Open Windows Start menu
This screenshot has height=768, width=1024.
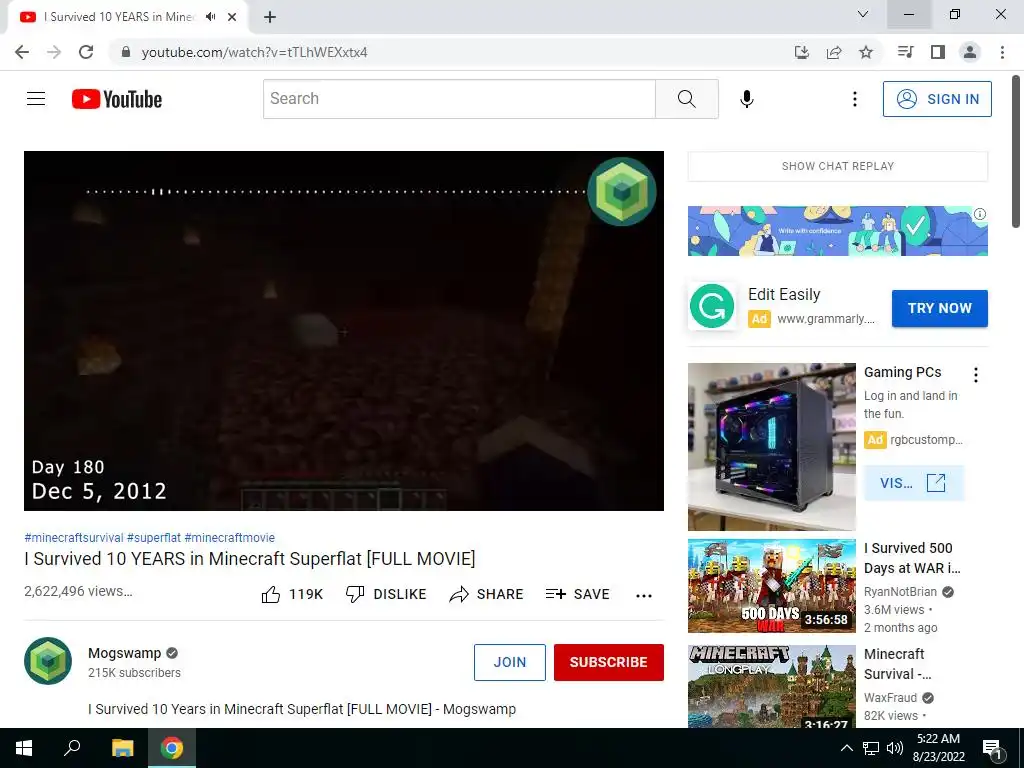click(x=24, y=748)
